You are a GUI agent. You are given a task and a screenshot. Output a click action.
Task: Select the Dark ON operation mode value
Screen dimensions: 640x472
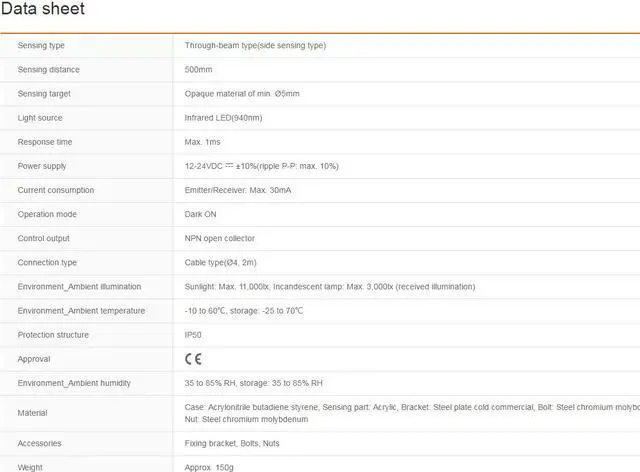point(201,214)
